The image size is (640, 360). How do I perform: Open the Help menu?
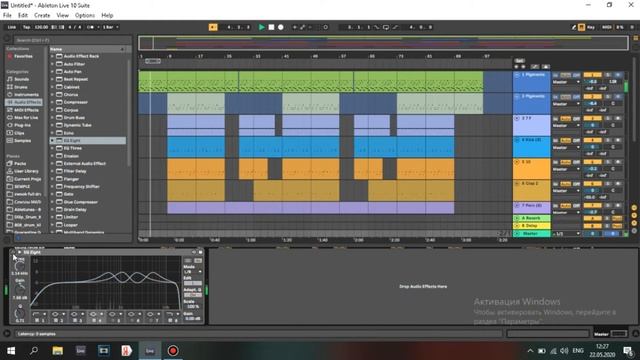pyautogui.click(x=107, y=15)
